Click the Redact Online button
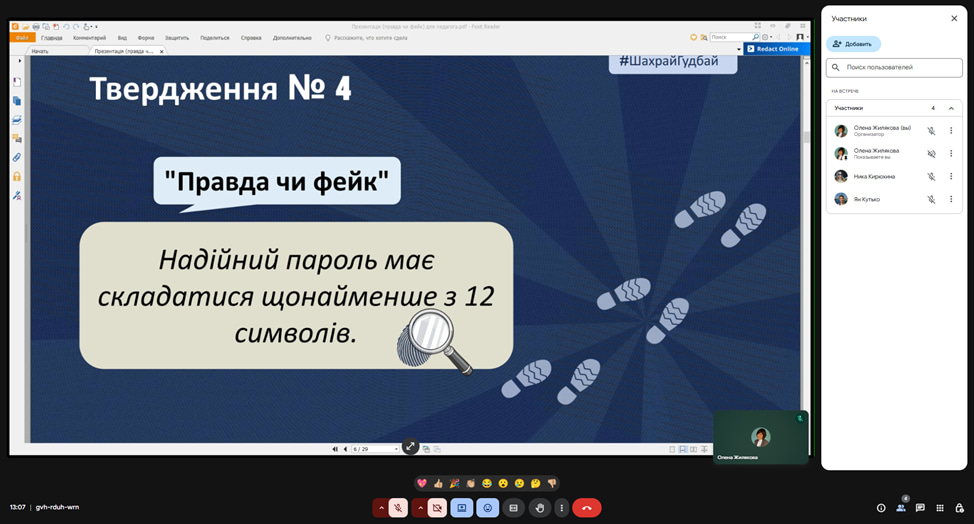974x524 pixels. (776, 48)
